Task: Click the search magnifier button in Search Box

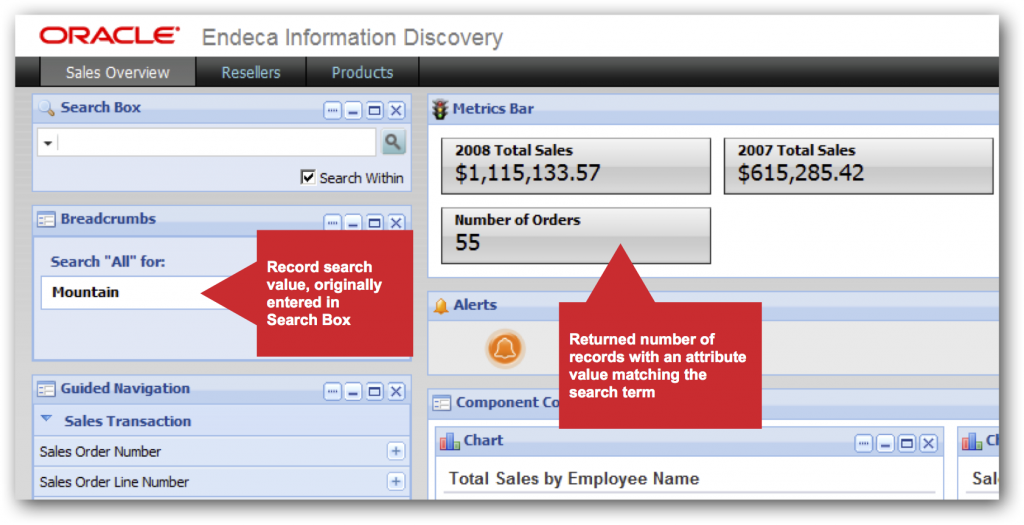Action: click(x=393, y=142)
